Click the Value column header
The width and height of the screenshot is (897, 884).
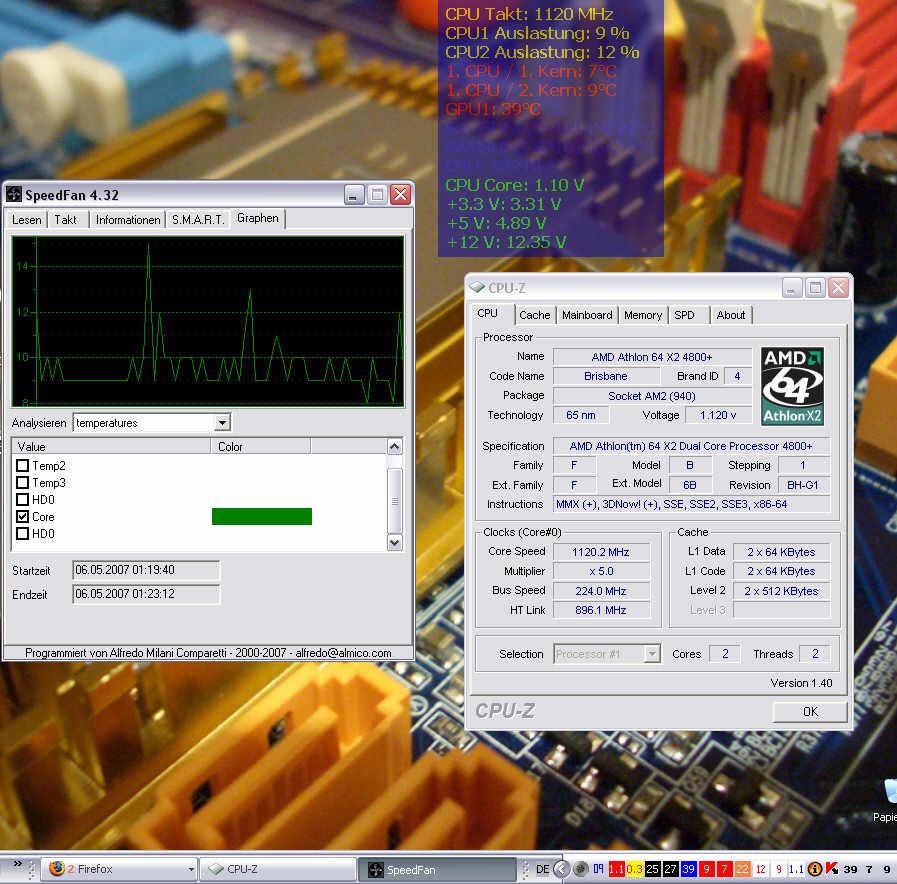(x=112, y=446)
